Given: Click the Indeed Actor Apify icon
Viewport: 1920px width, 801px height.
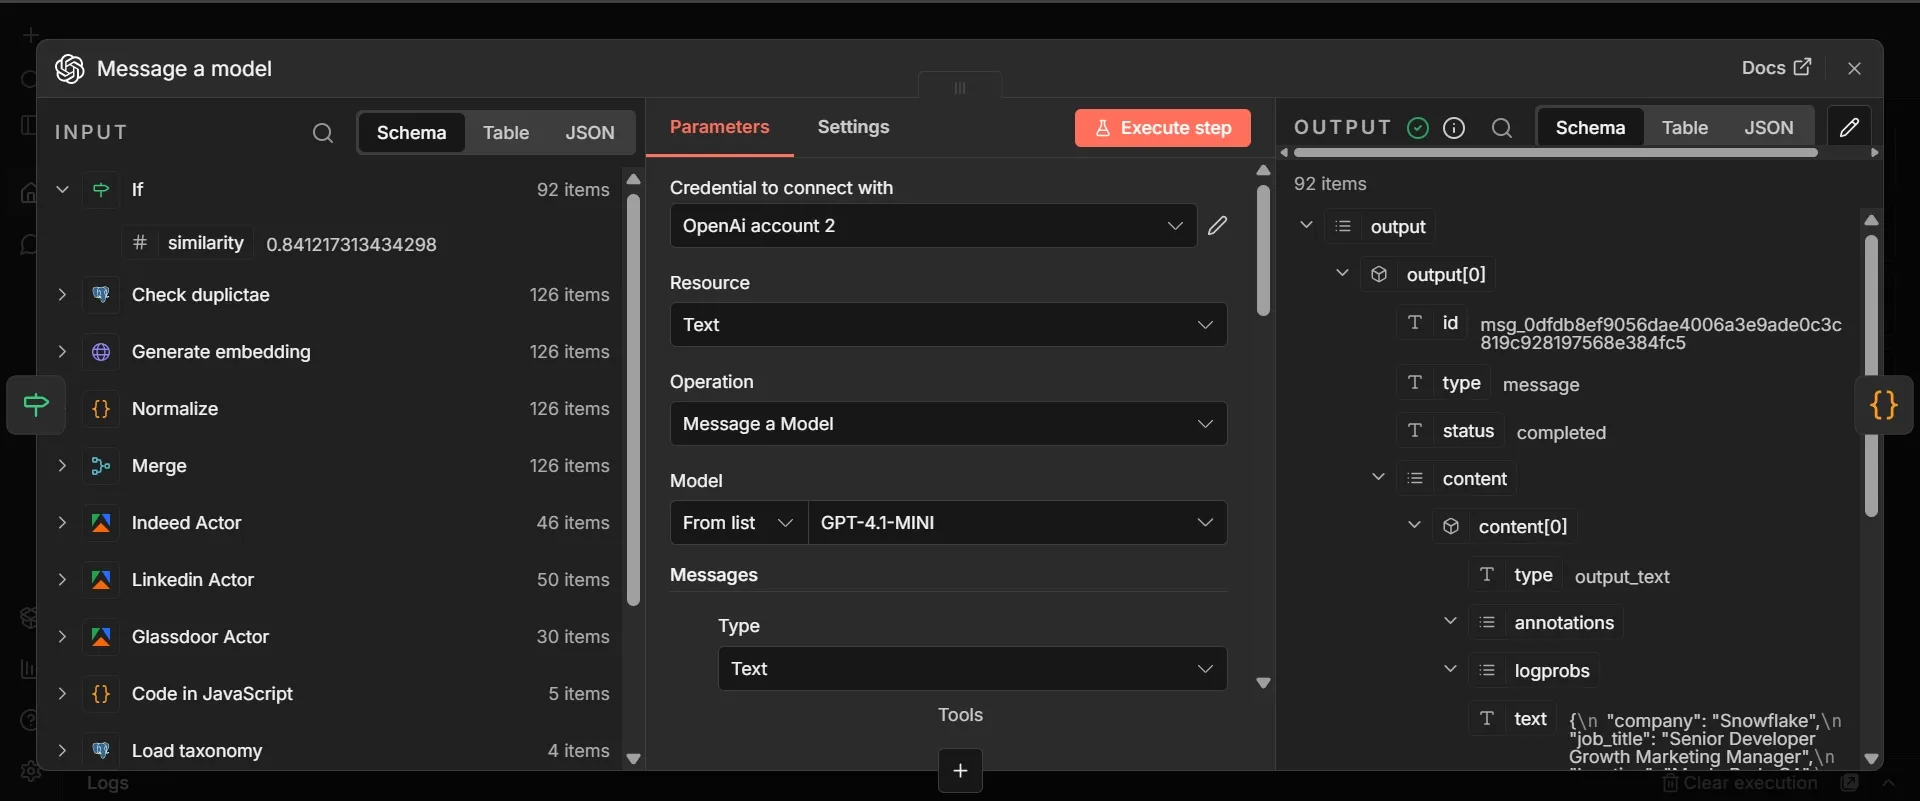Looking at the screenshot, I should pos(101,523).
